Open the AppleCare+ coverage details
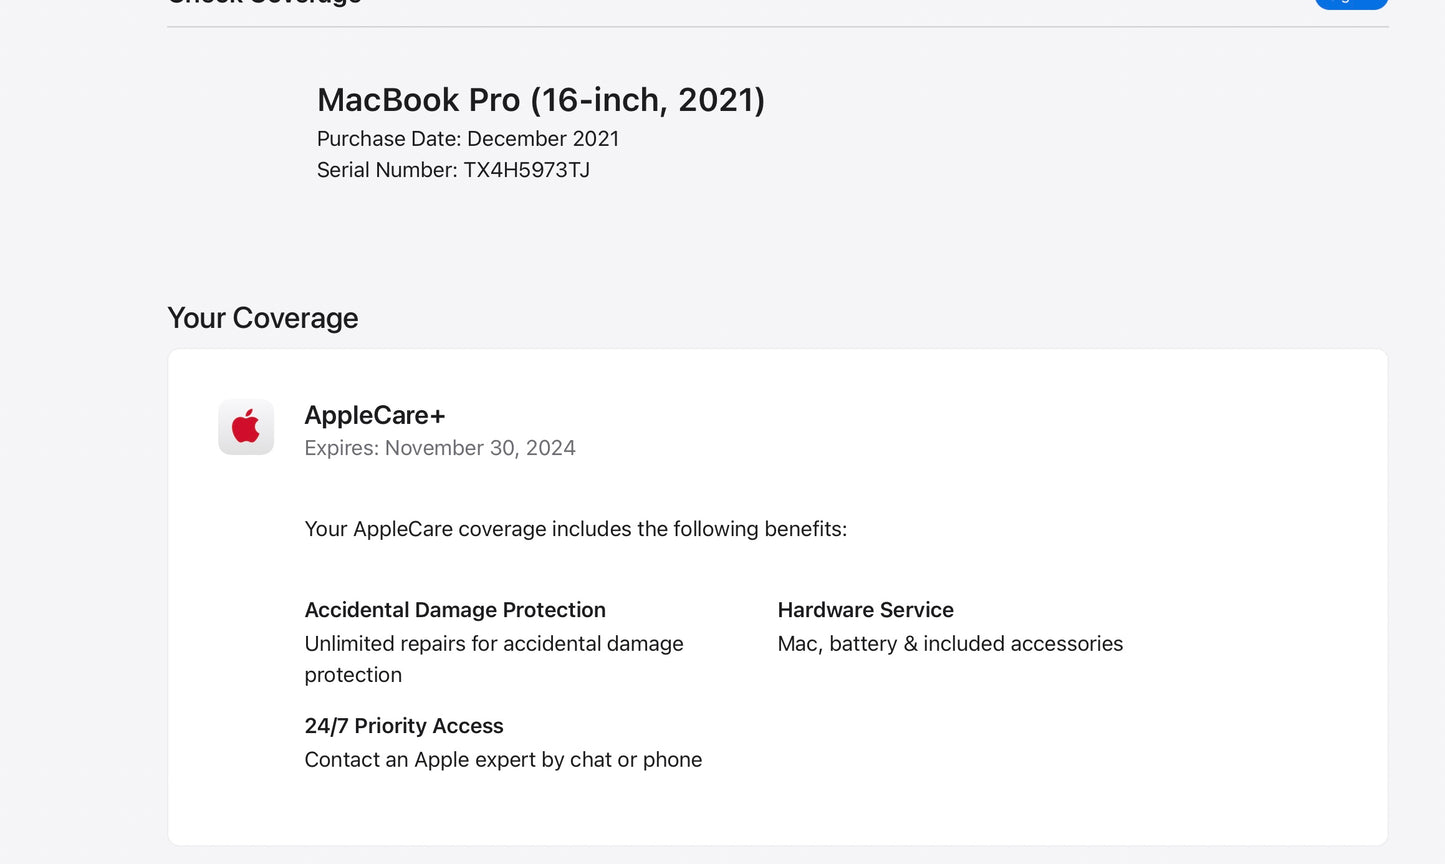Image resolution: width=1445 pixels, height=864 pixels. pyautogui.click(x=375, y=414)
